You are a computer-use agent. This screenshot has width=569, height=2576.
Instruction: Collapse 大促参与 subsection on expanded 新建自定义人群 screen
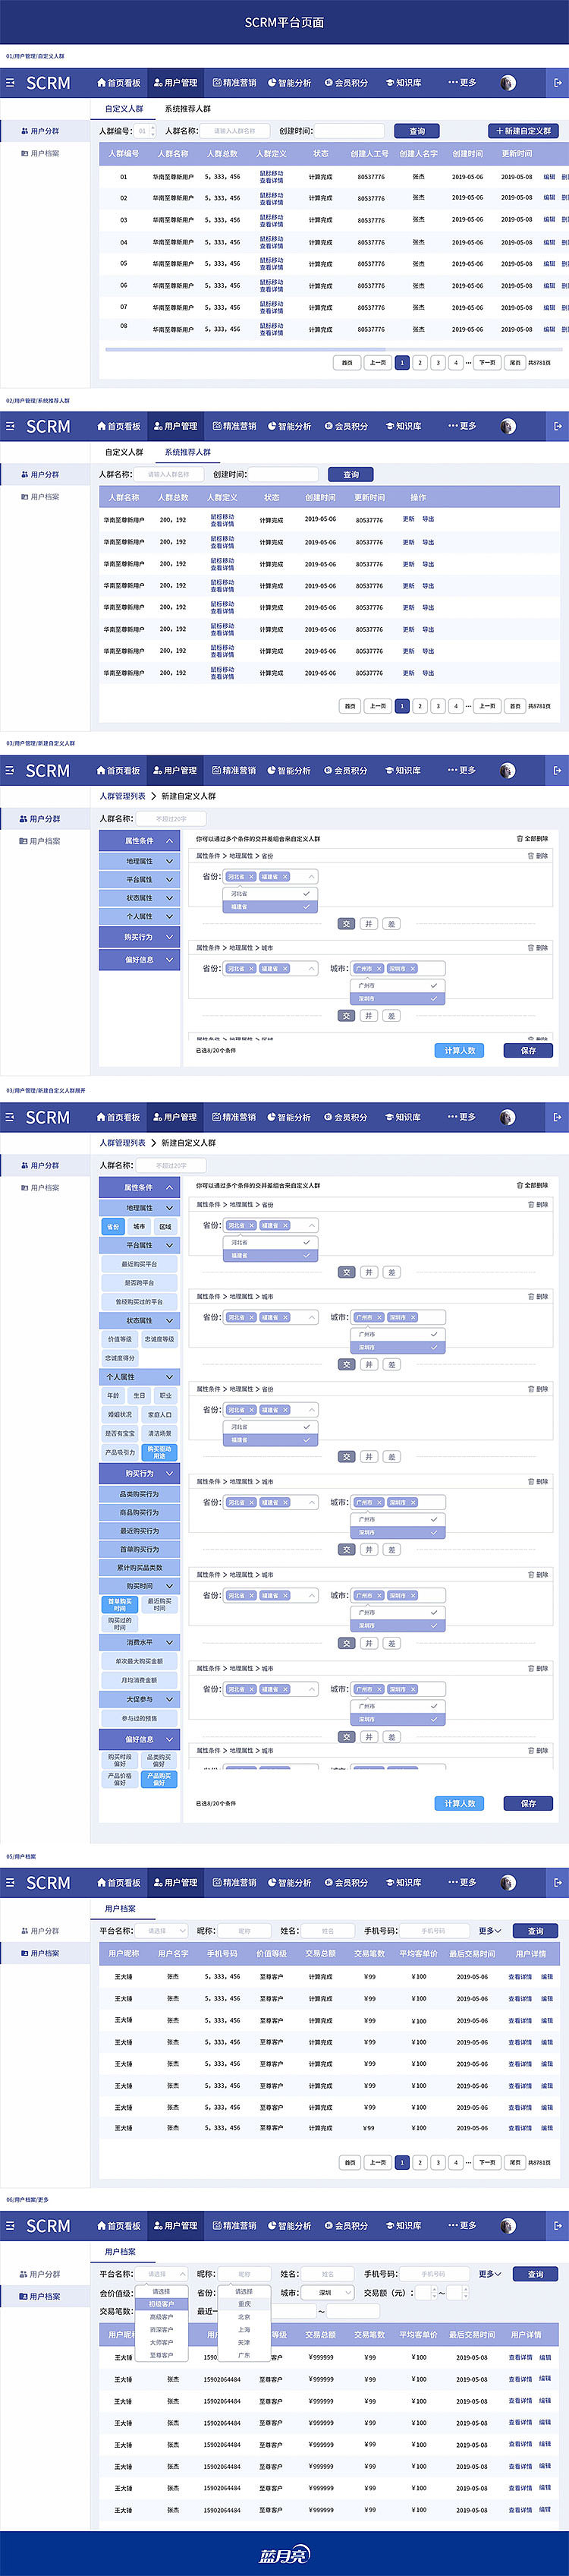[x=139, y=1699]
